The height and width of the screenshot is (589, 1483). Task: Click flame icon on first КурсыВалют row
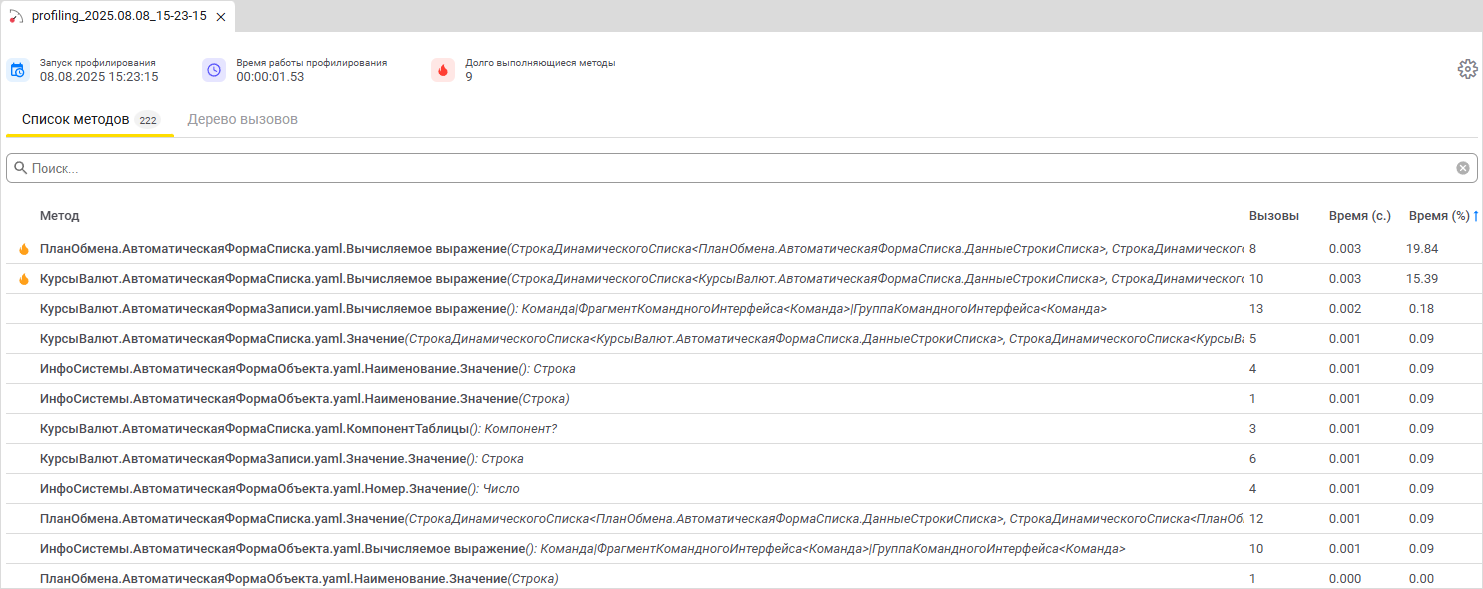pos(24,279)
